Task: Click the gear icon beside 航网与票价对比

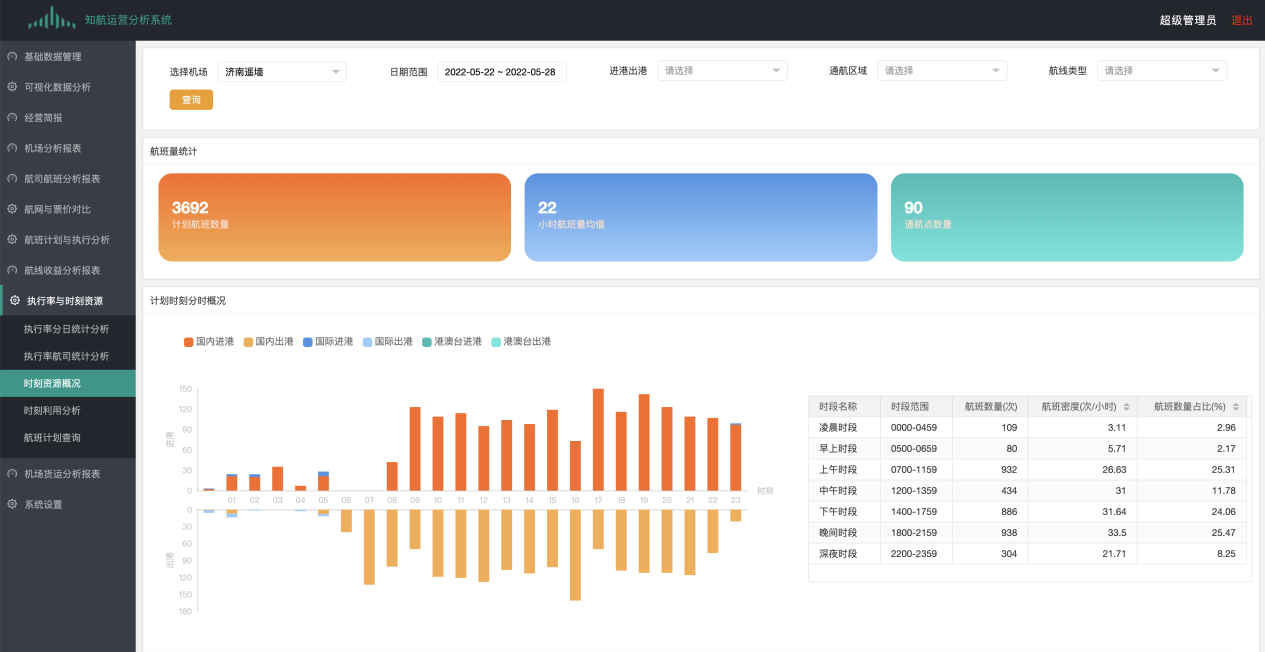Action: [x=12, y=209]
